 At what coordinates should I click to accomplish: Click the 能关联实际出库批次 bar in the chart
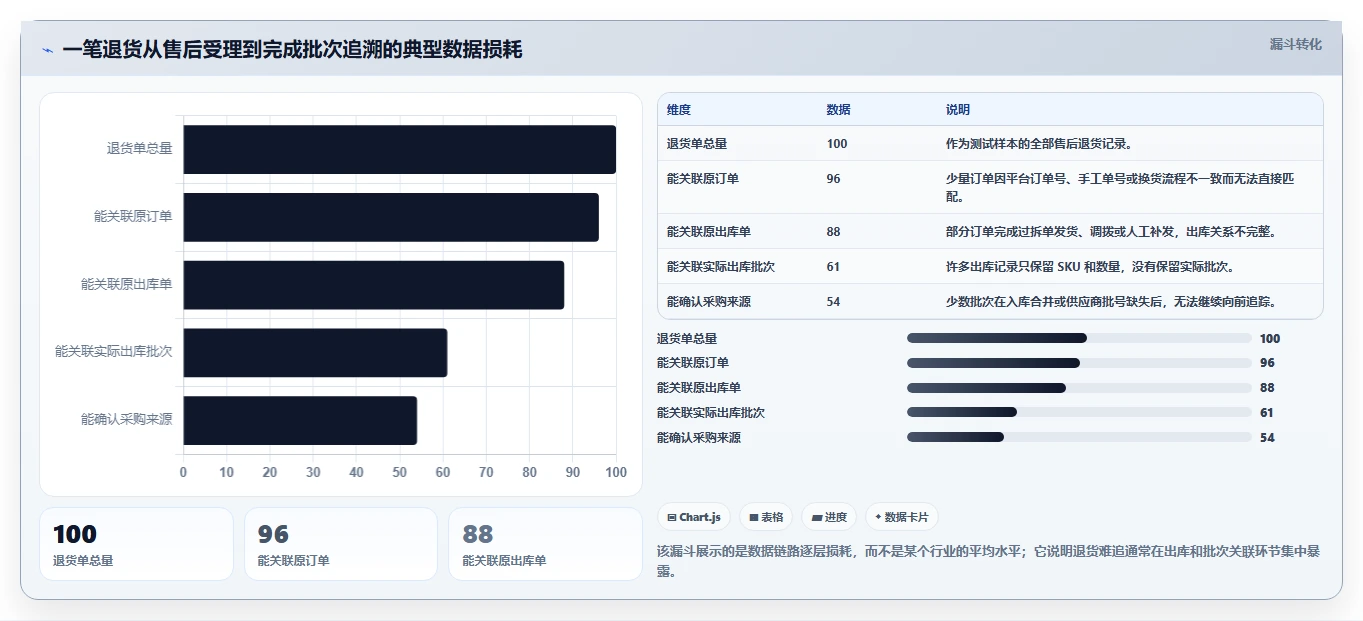(x=315, y=353)
